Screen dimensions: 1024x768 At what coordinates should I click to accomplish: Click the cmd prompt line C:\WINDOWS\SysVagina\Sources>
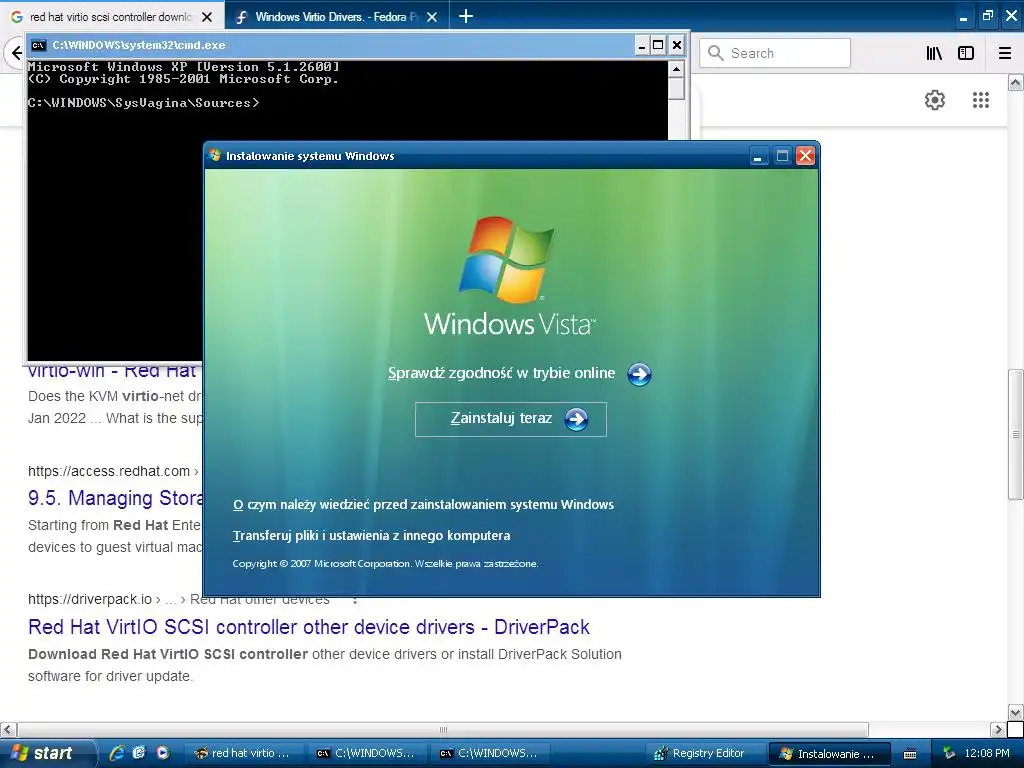coord(143,103)
